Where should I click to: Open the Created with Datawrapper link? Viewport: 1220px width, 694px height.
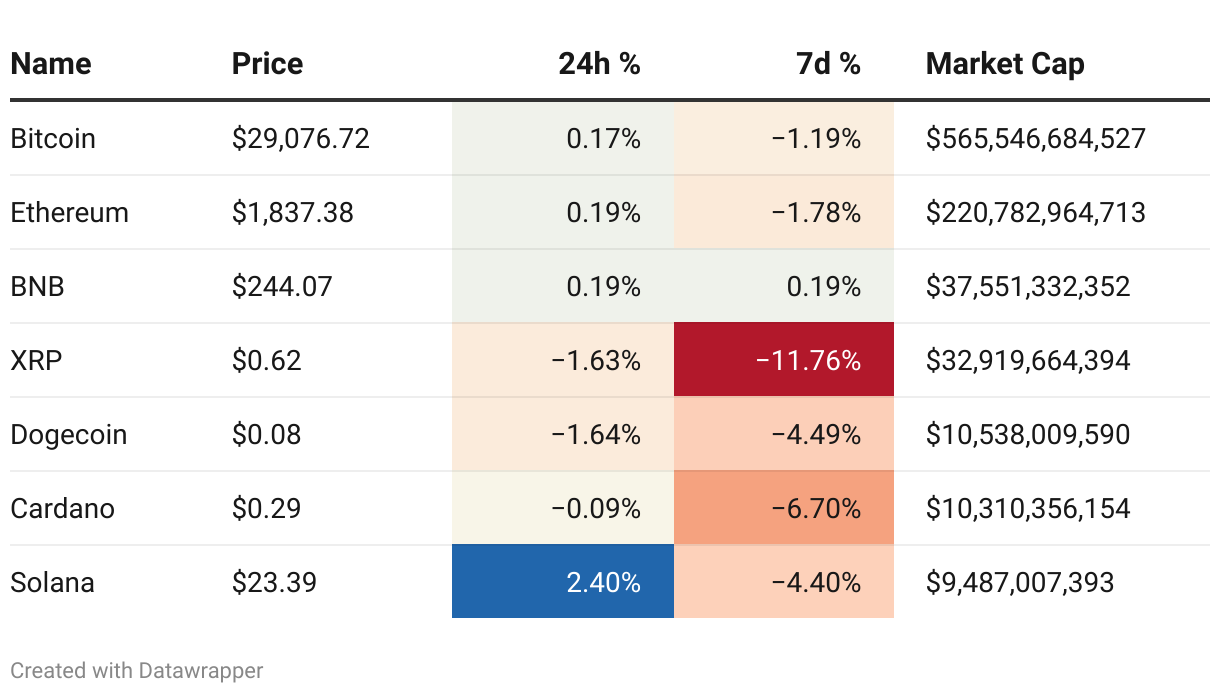[137, 670]
